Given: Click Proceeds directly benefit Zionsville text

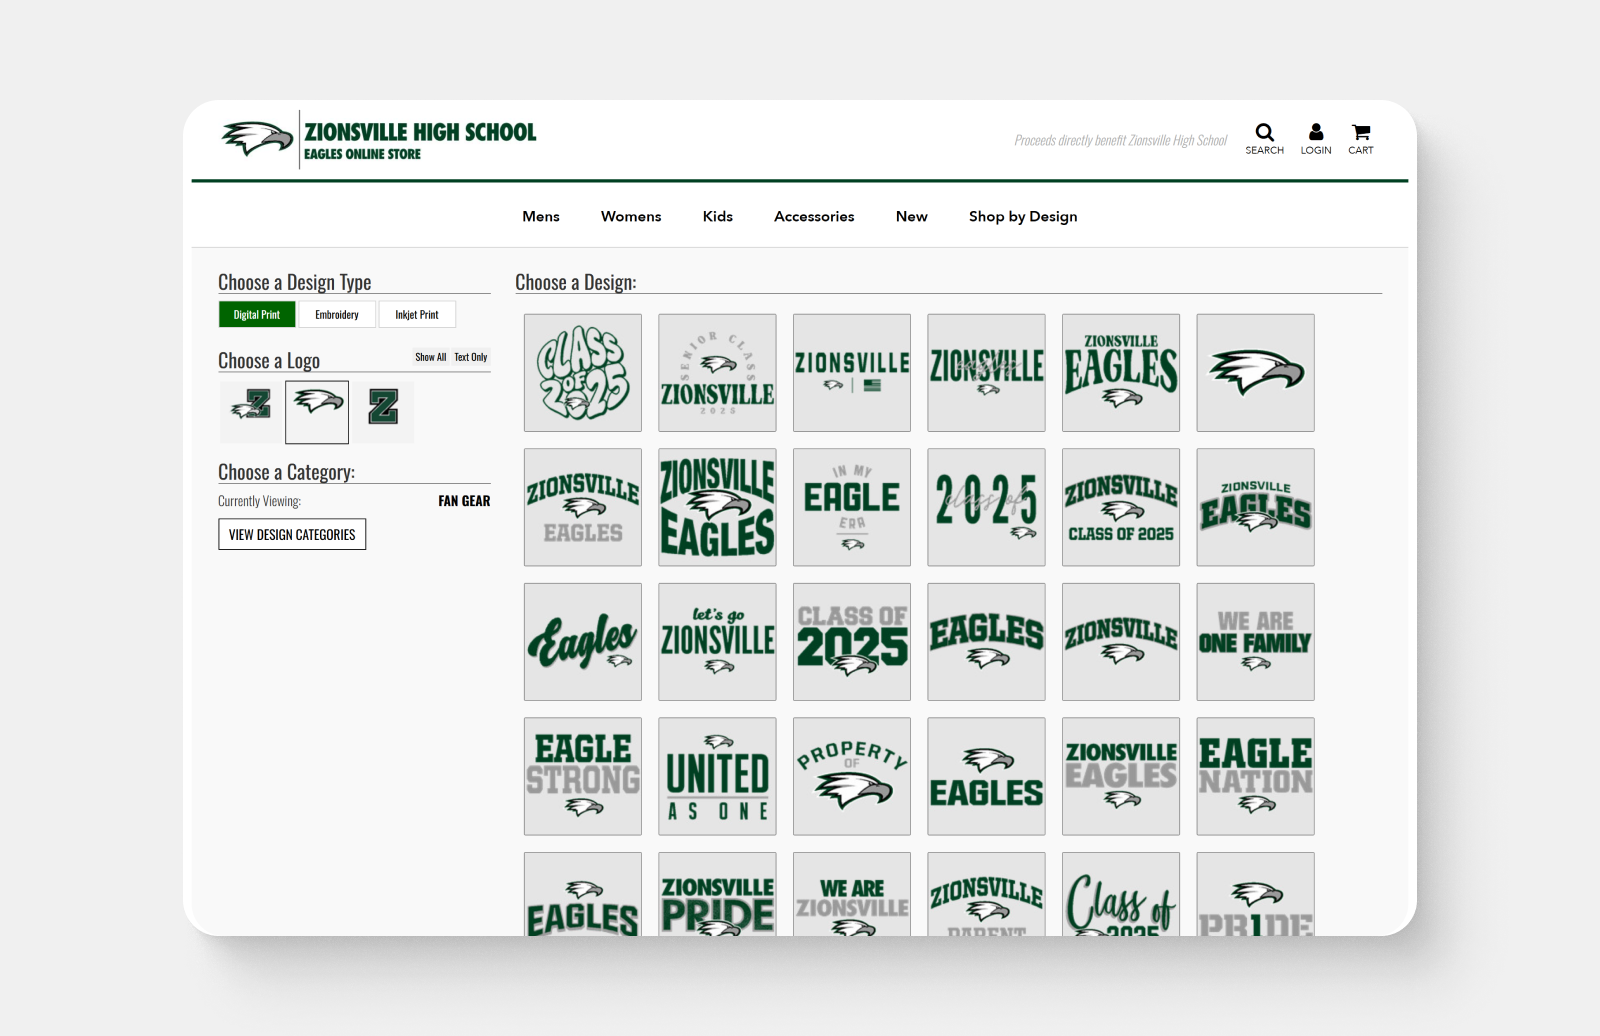Looking at the screenshot, I should point(1120,141).
